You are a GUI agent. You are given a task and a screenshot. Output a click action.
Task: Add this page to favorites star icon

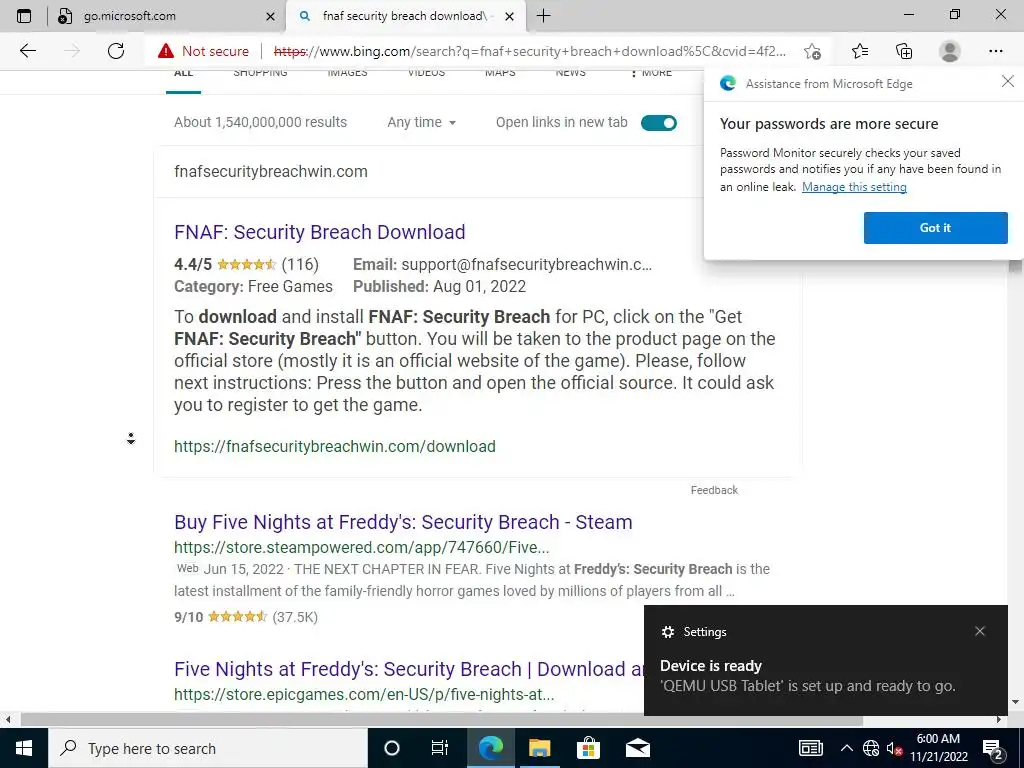click(x=812, y=51)
